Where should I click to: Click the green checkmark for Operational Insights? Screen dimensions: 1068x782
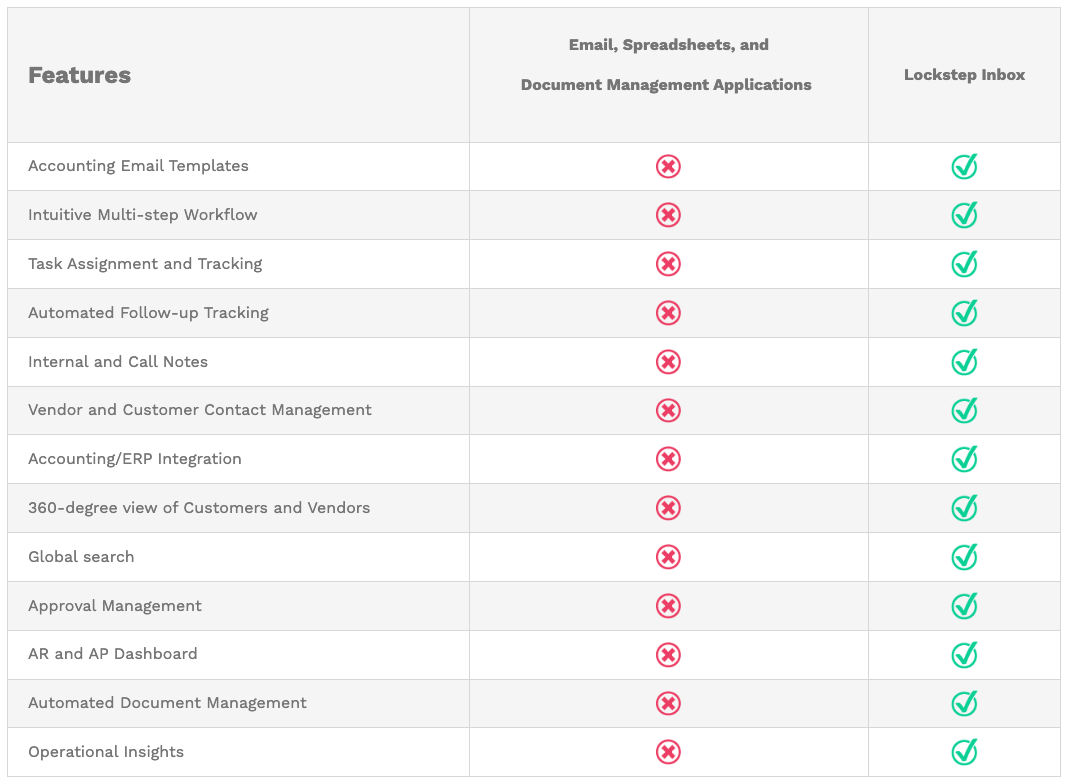[x=964, y=752]
